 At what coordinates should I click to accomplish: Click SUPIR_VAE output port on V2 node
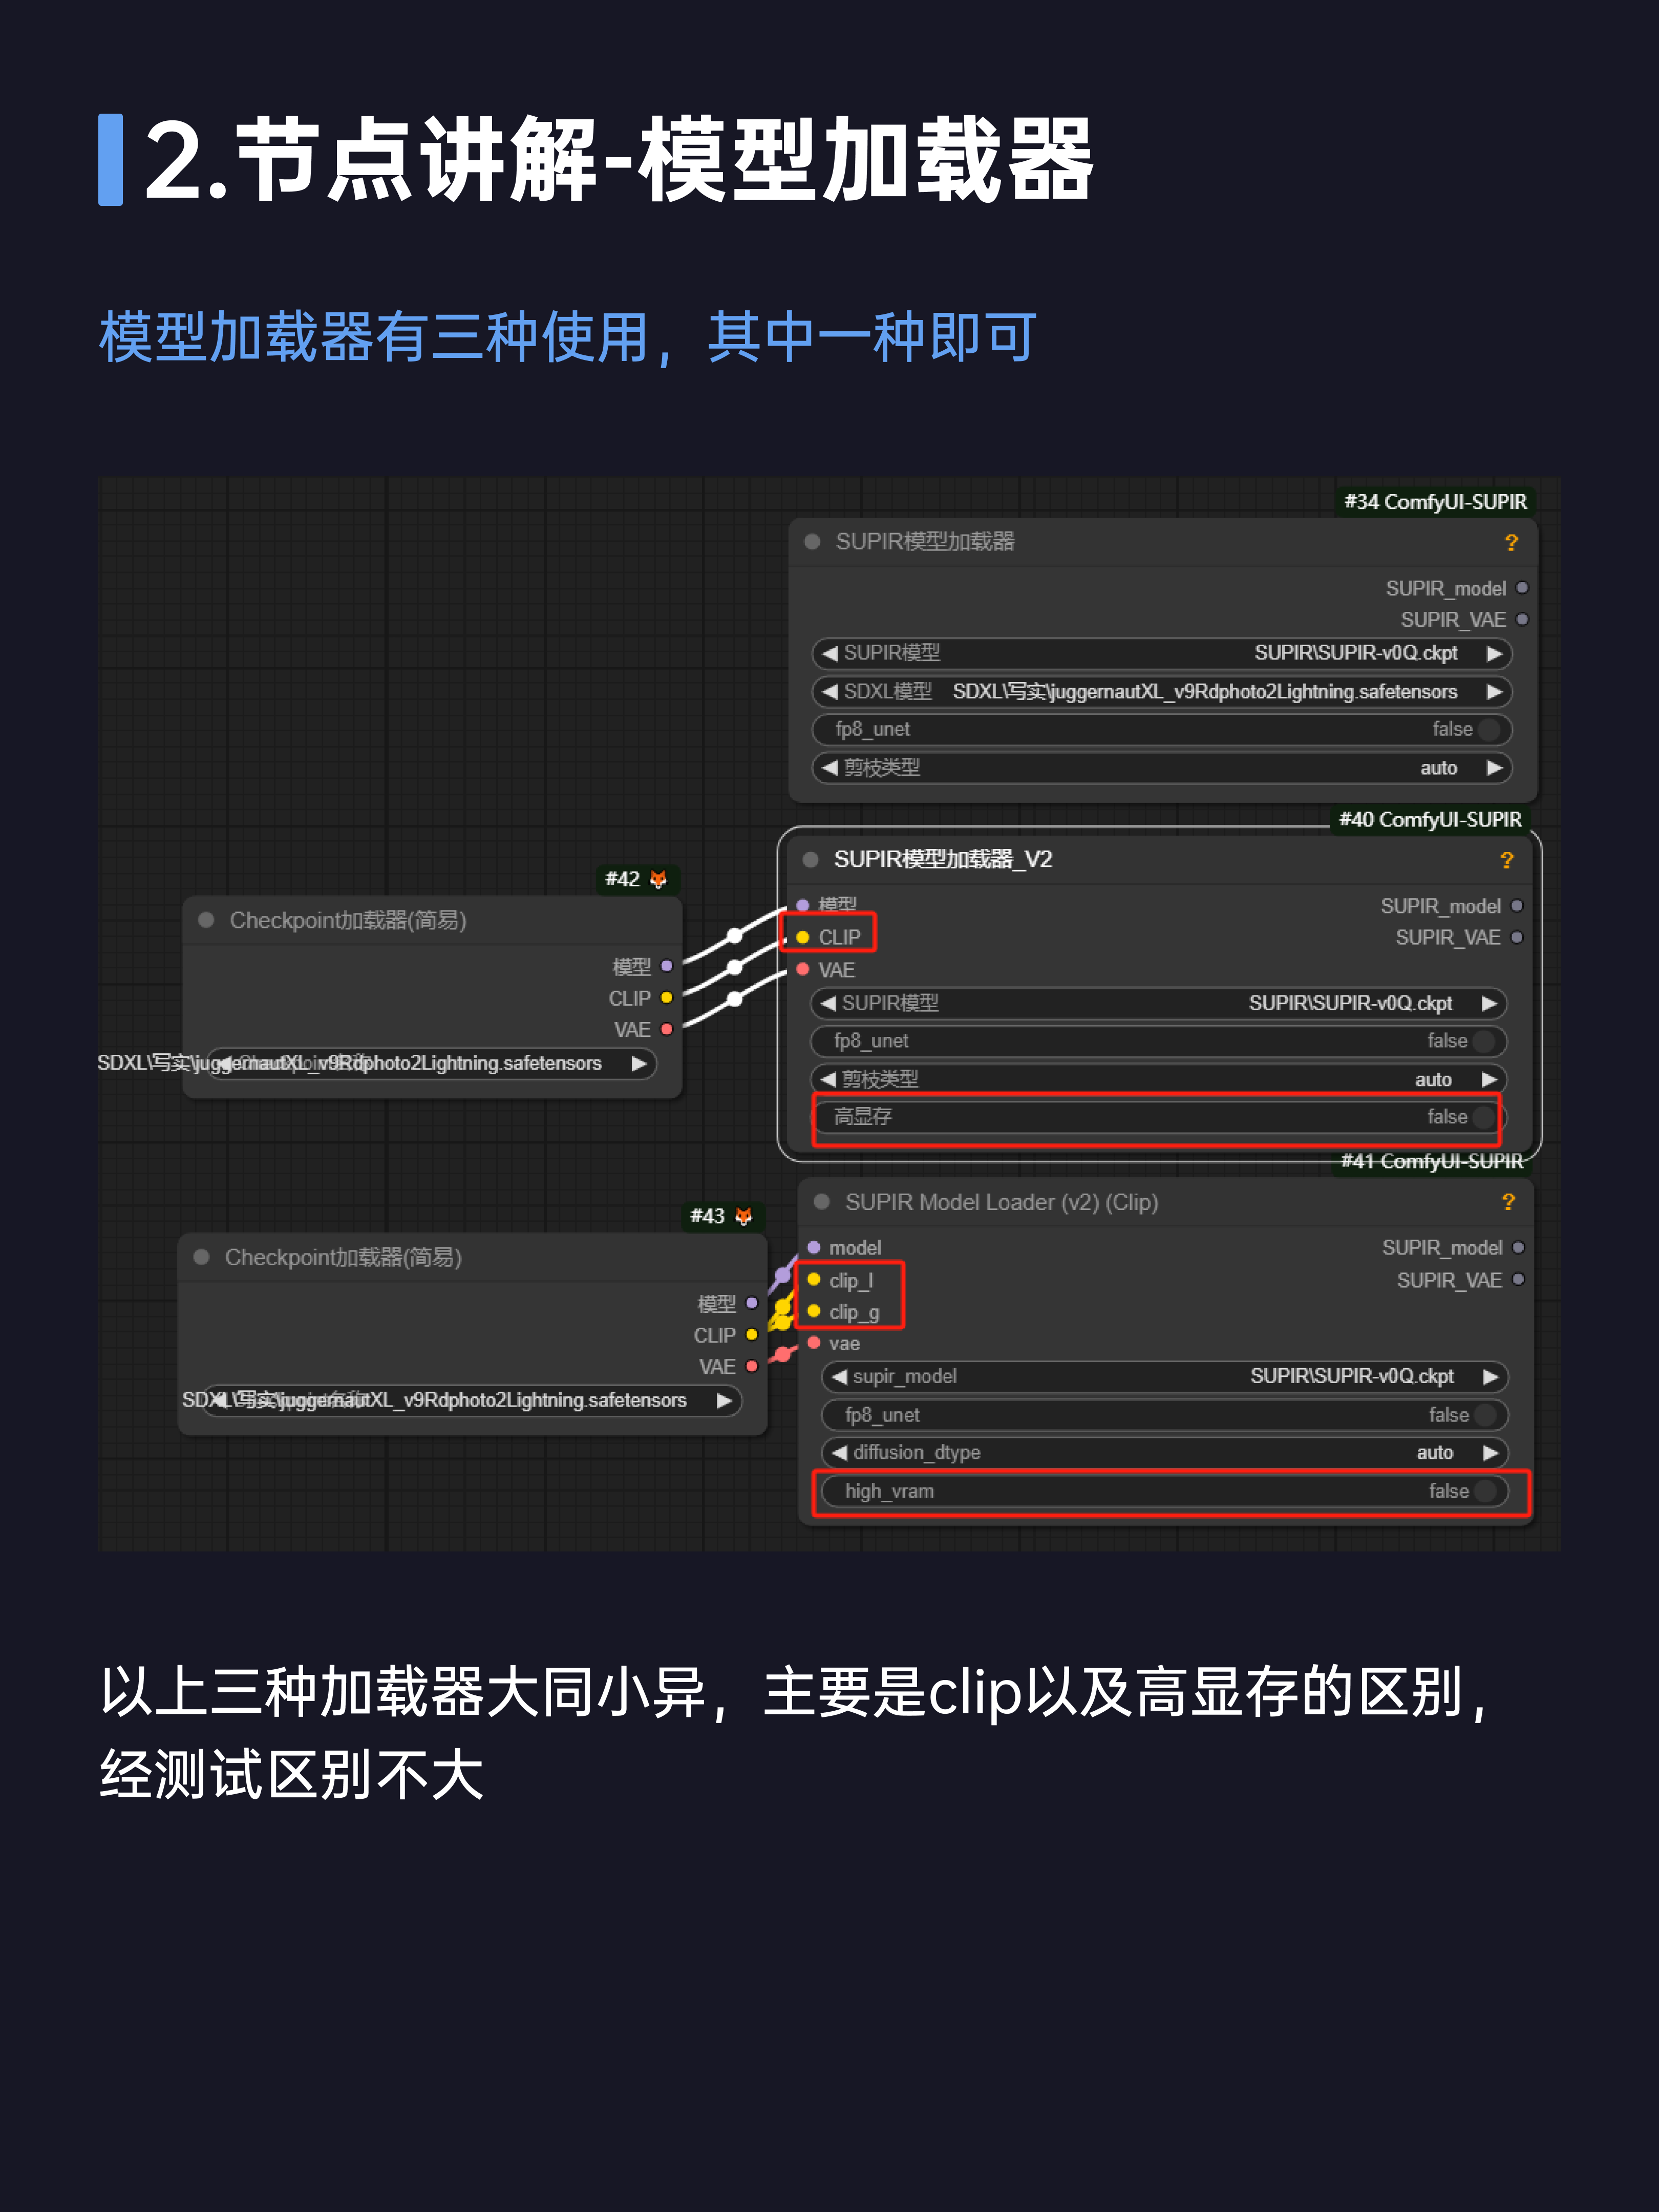[1517, 937]
